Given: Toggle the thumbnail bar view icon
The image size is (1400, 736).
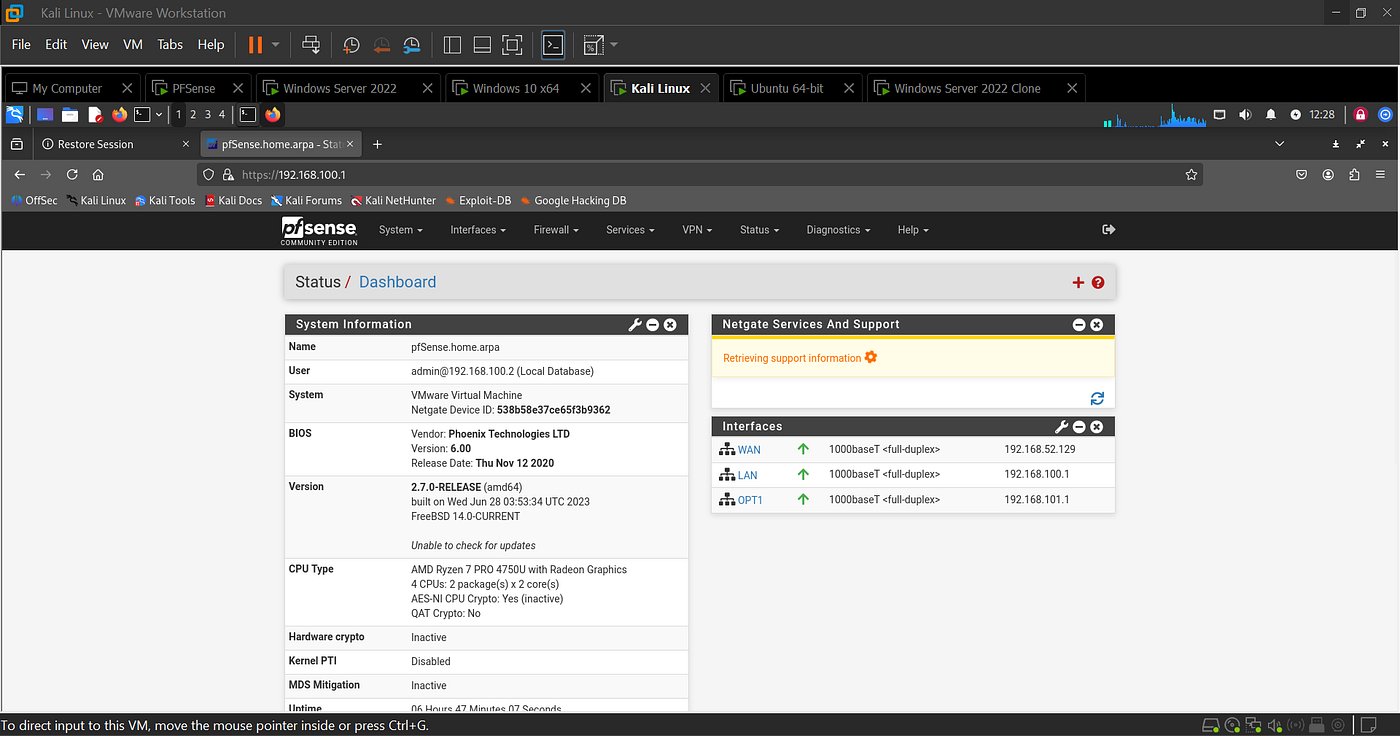Looking at the screenshot, I should 482,45.
